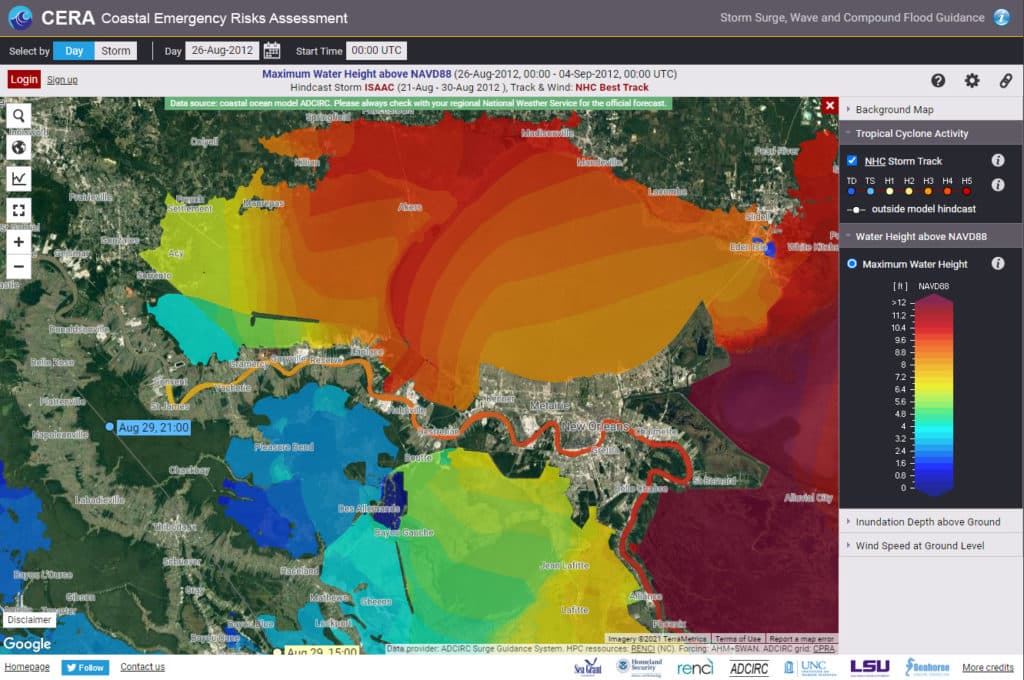The height and width of the screenshot is (680, 1024).
Task: Open the Sign up link
Action: coord(62,80)
